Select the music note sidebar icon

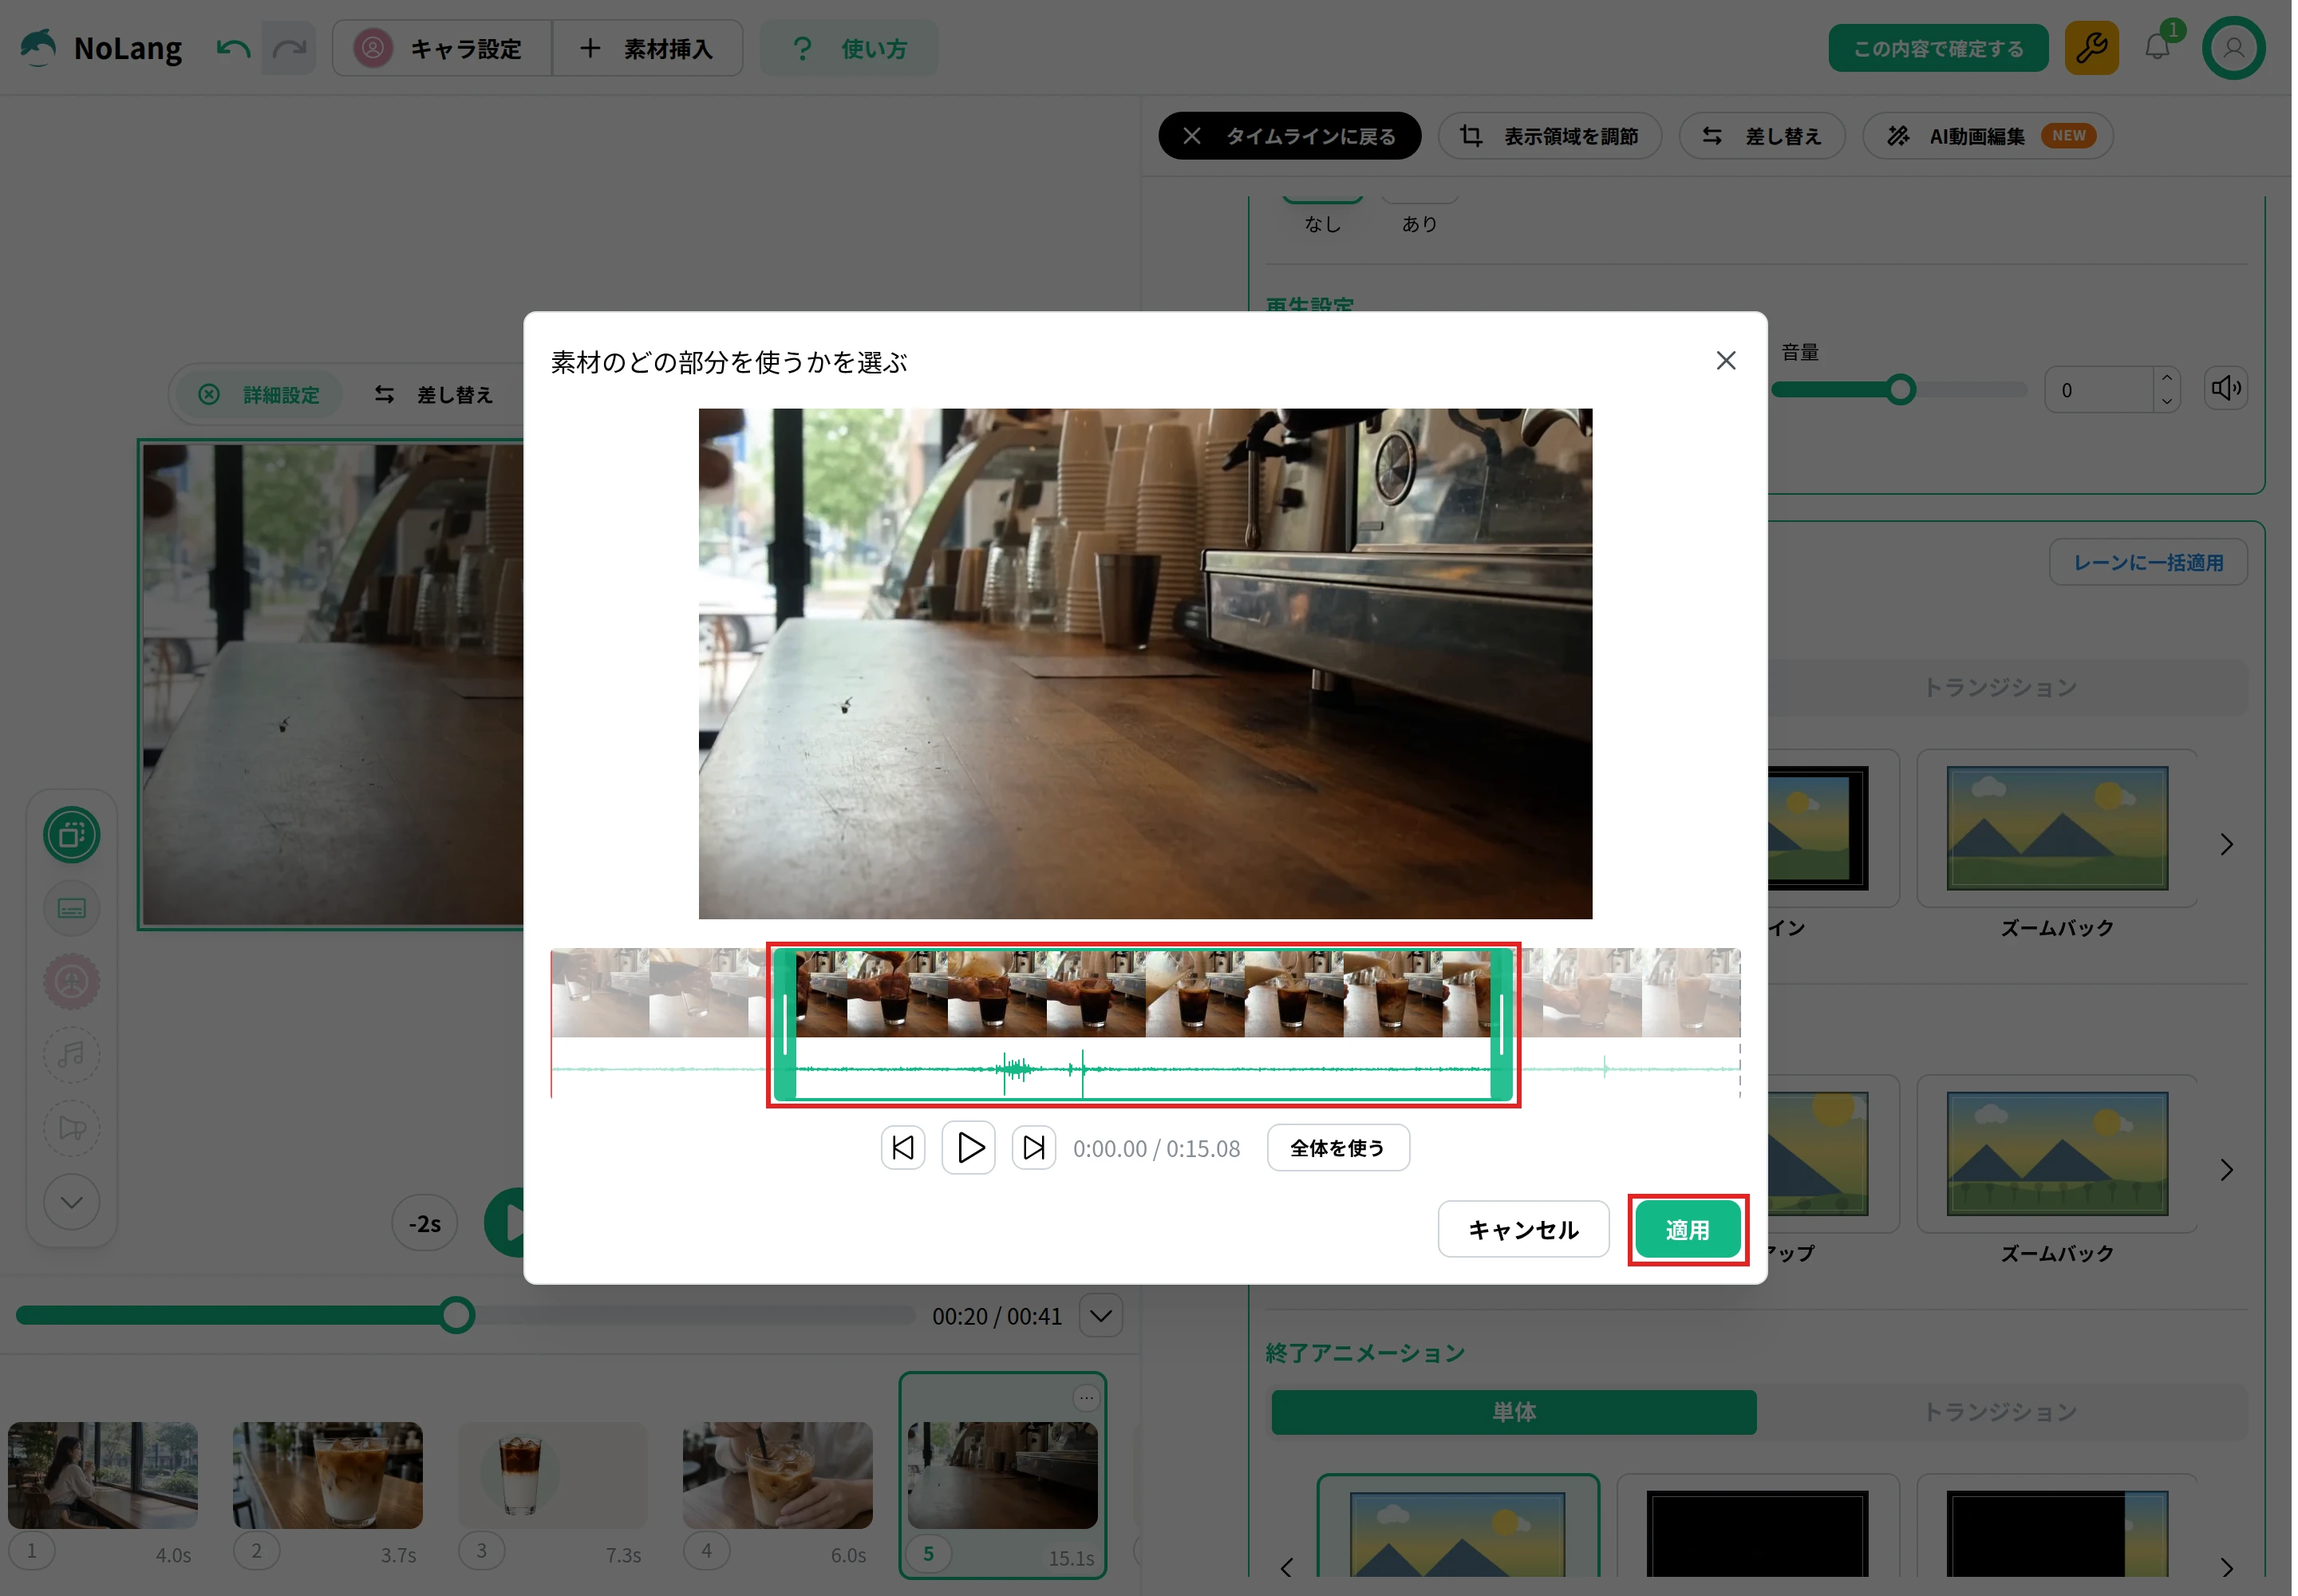[72, 1055]
